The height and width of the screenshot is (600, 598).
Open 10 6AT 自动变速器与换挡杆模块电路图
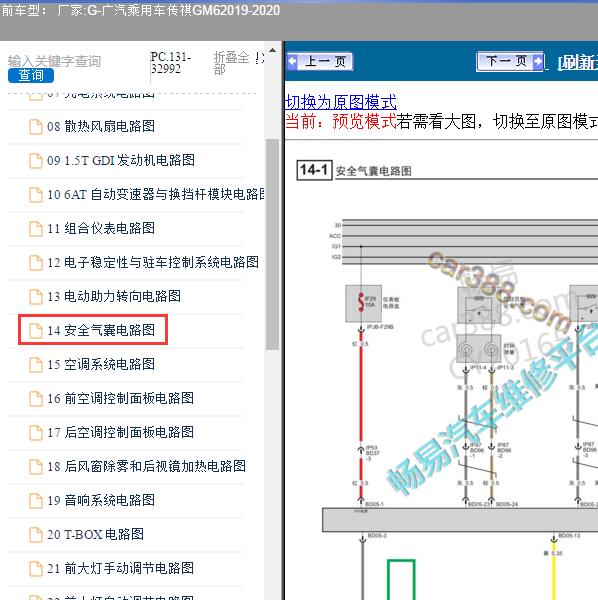pyautogui.click(x=156, y=194)
